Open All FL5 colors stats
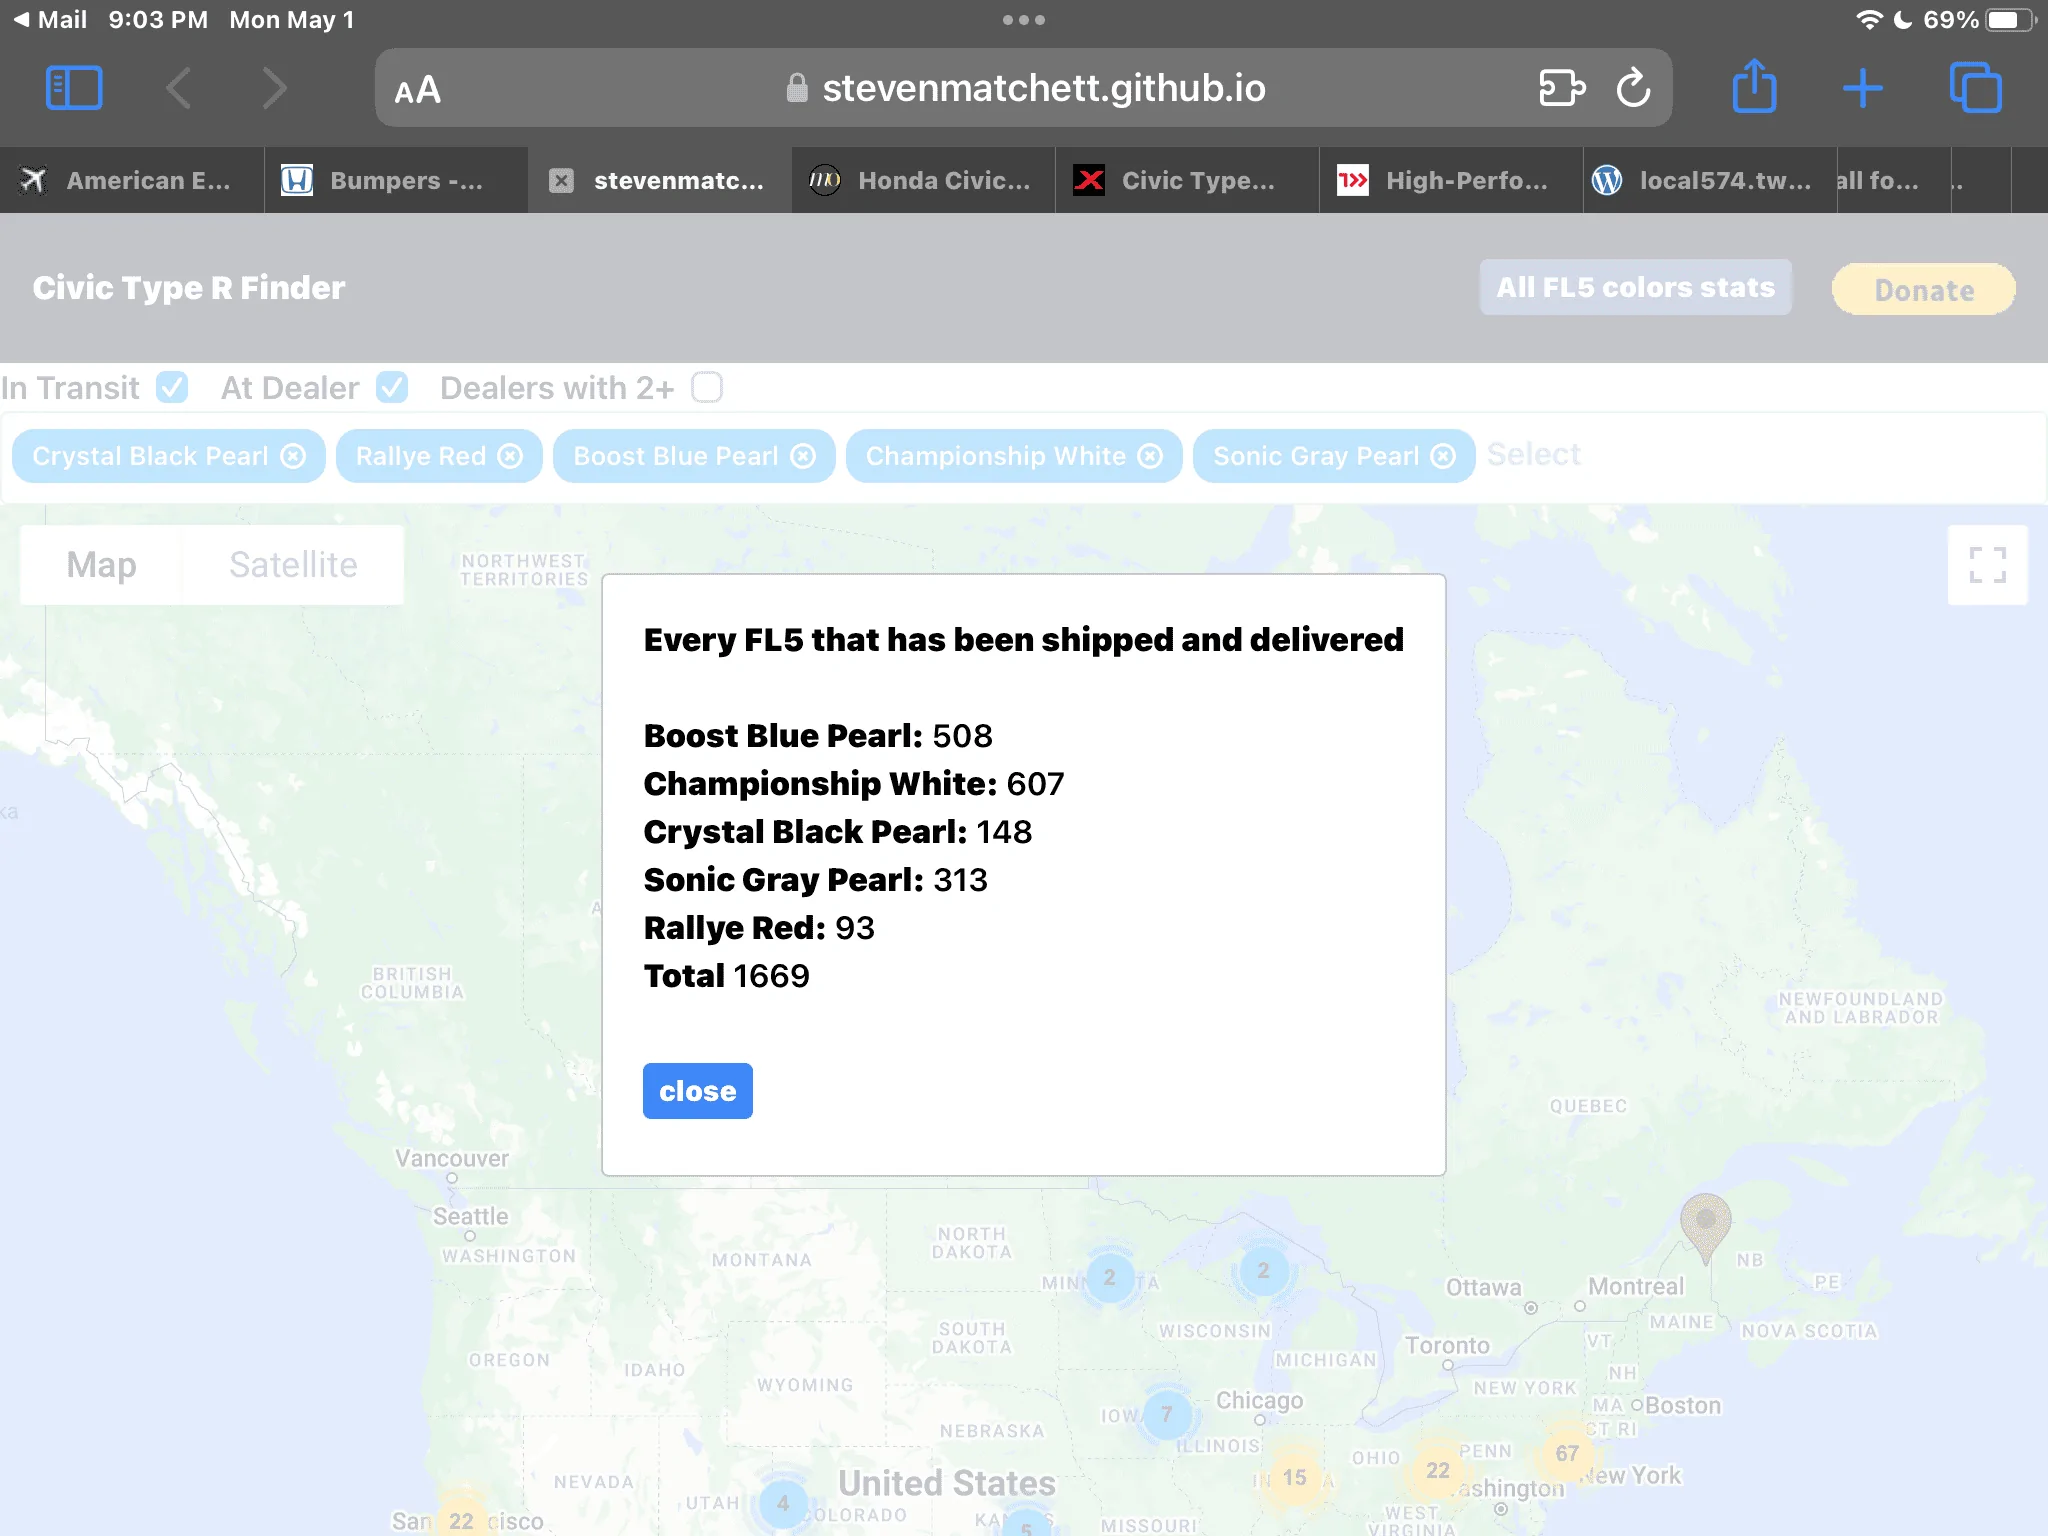 pyautogui.click(x=1636, y=288)
